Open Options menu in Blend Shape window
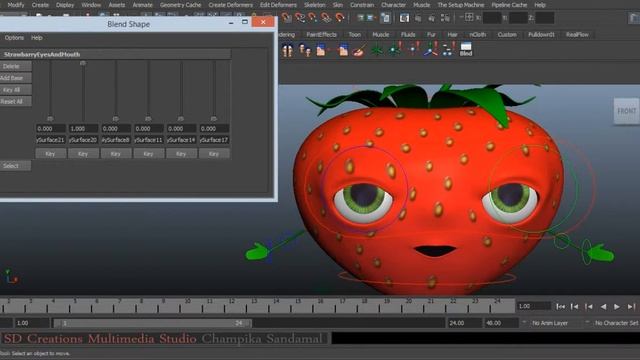Image resolution: width=640 pixels, height=360 pixels. coord(14,38)
